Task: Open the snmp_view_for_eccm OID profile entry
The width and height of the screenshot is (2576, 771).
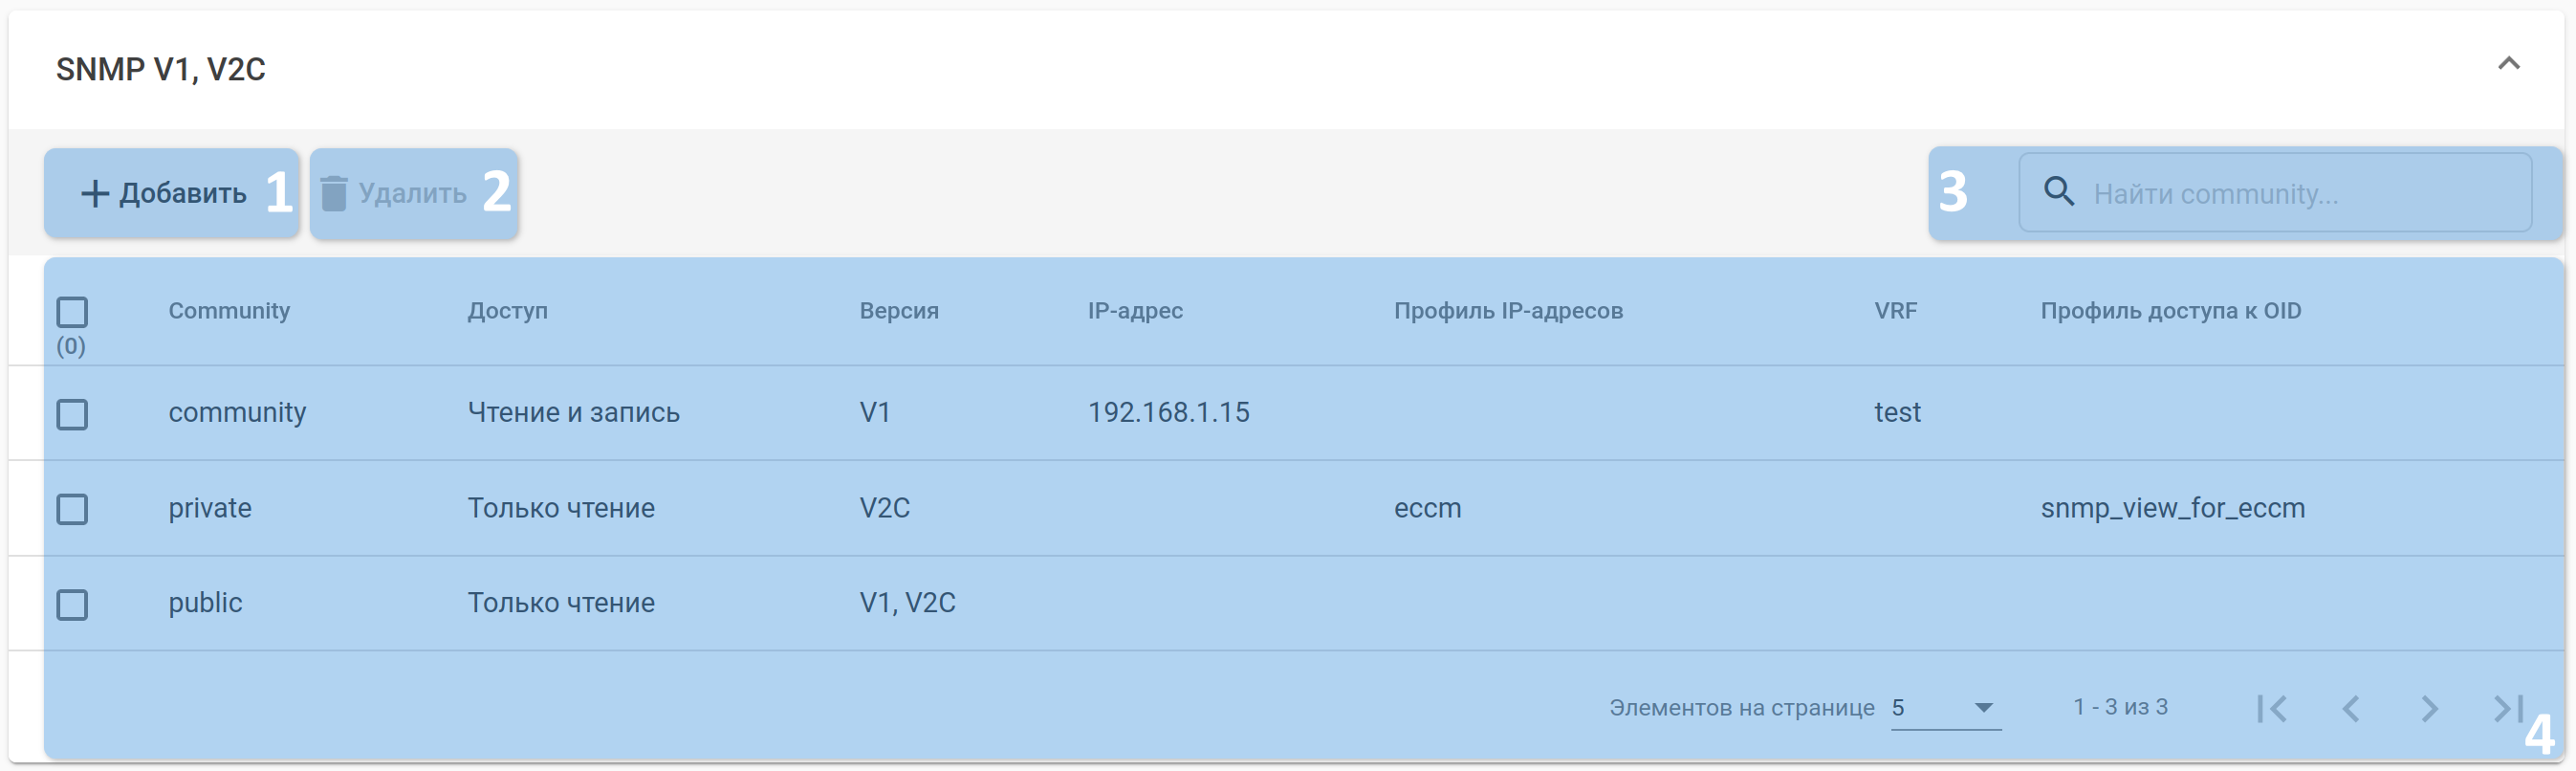Action: 2172,508
